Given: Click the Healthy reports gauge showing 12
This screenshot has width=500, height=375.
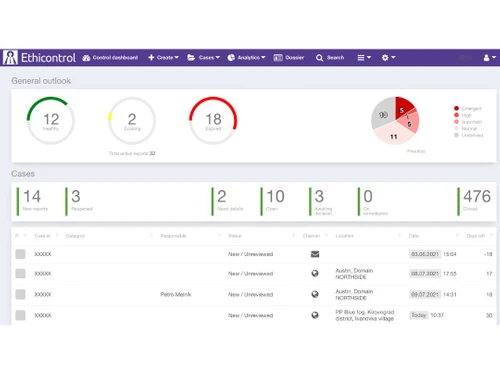Looking at the screenshot, I should click(51, 120).
